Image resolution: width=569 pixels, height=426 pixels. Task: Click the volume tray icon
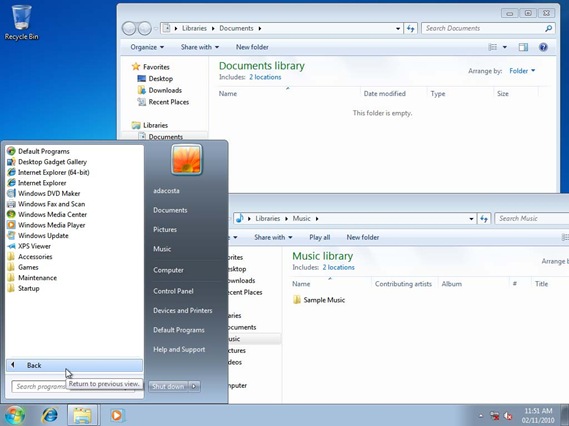pos(508,416)
